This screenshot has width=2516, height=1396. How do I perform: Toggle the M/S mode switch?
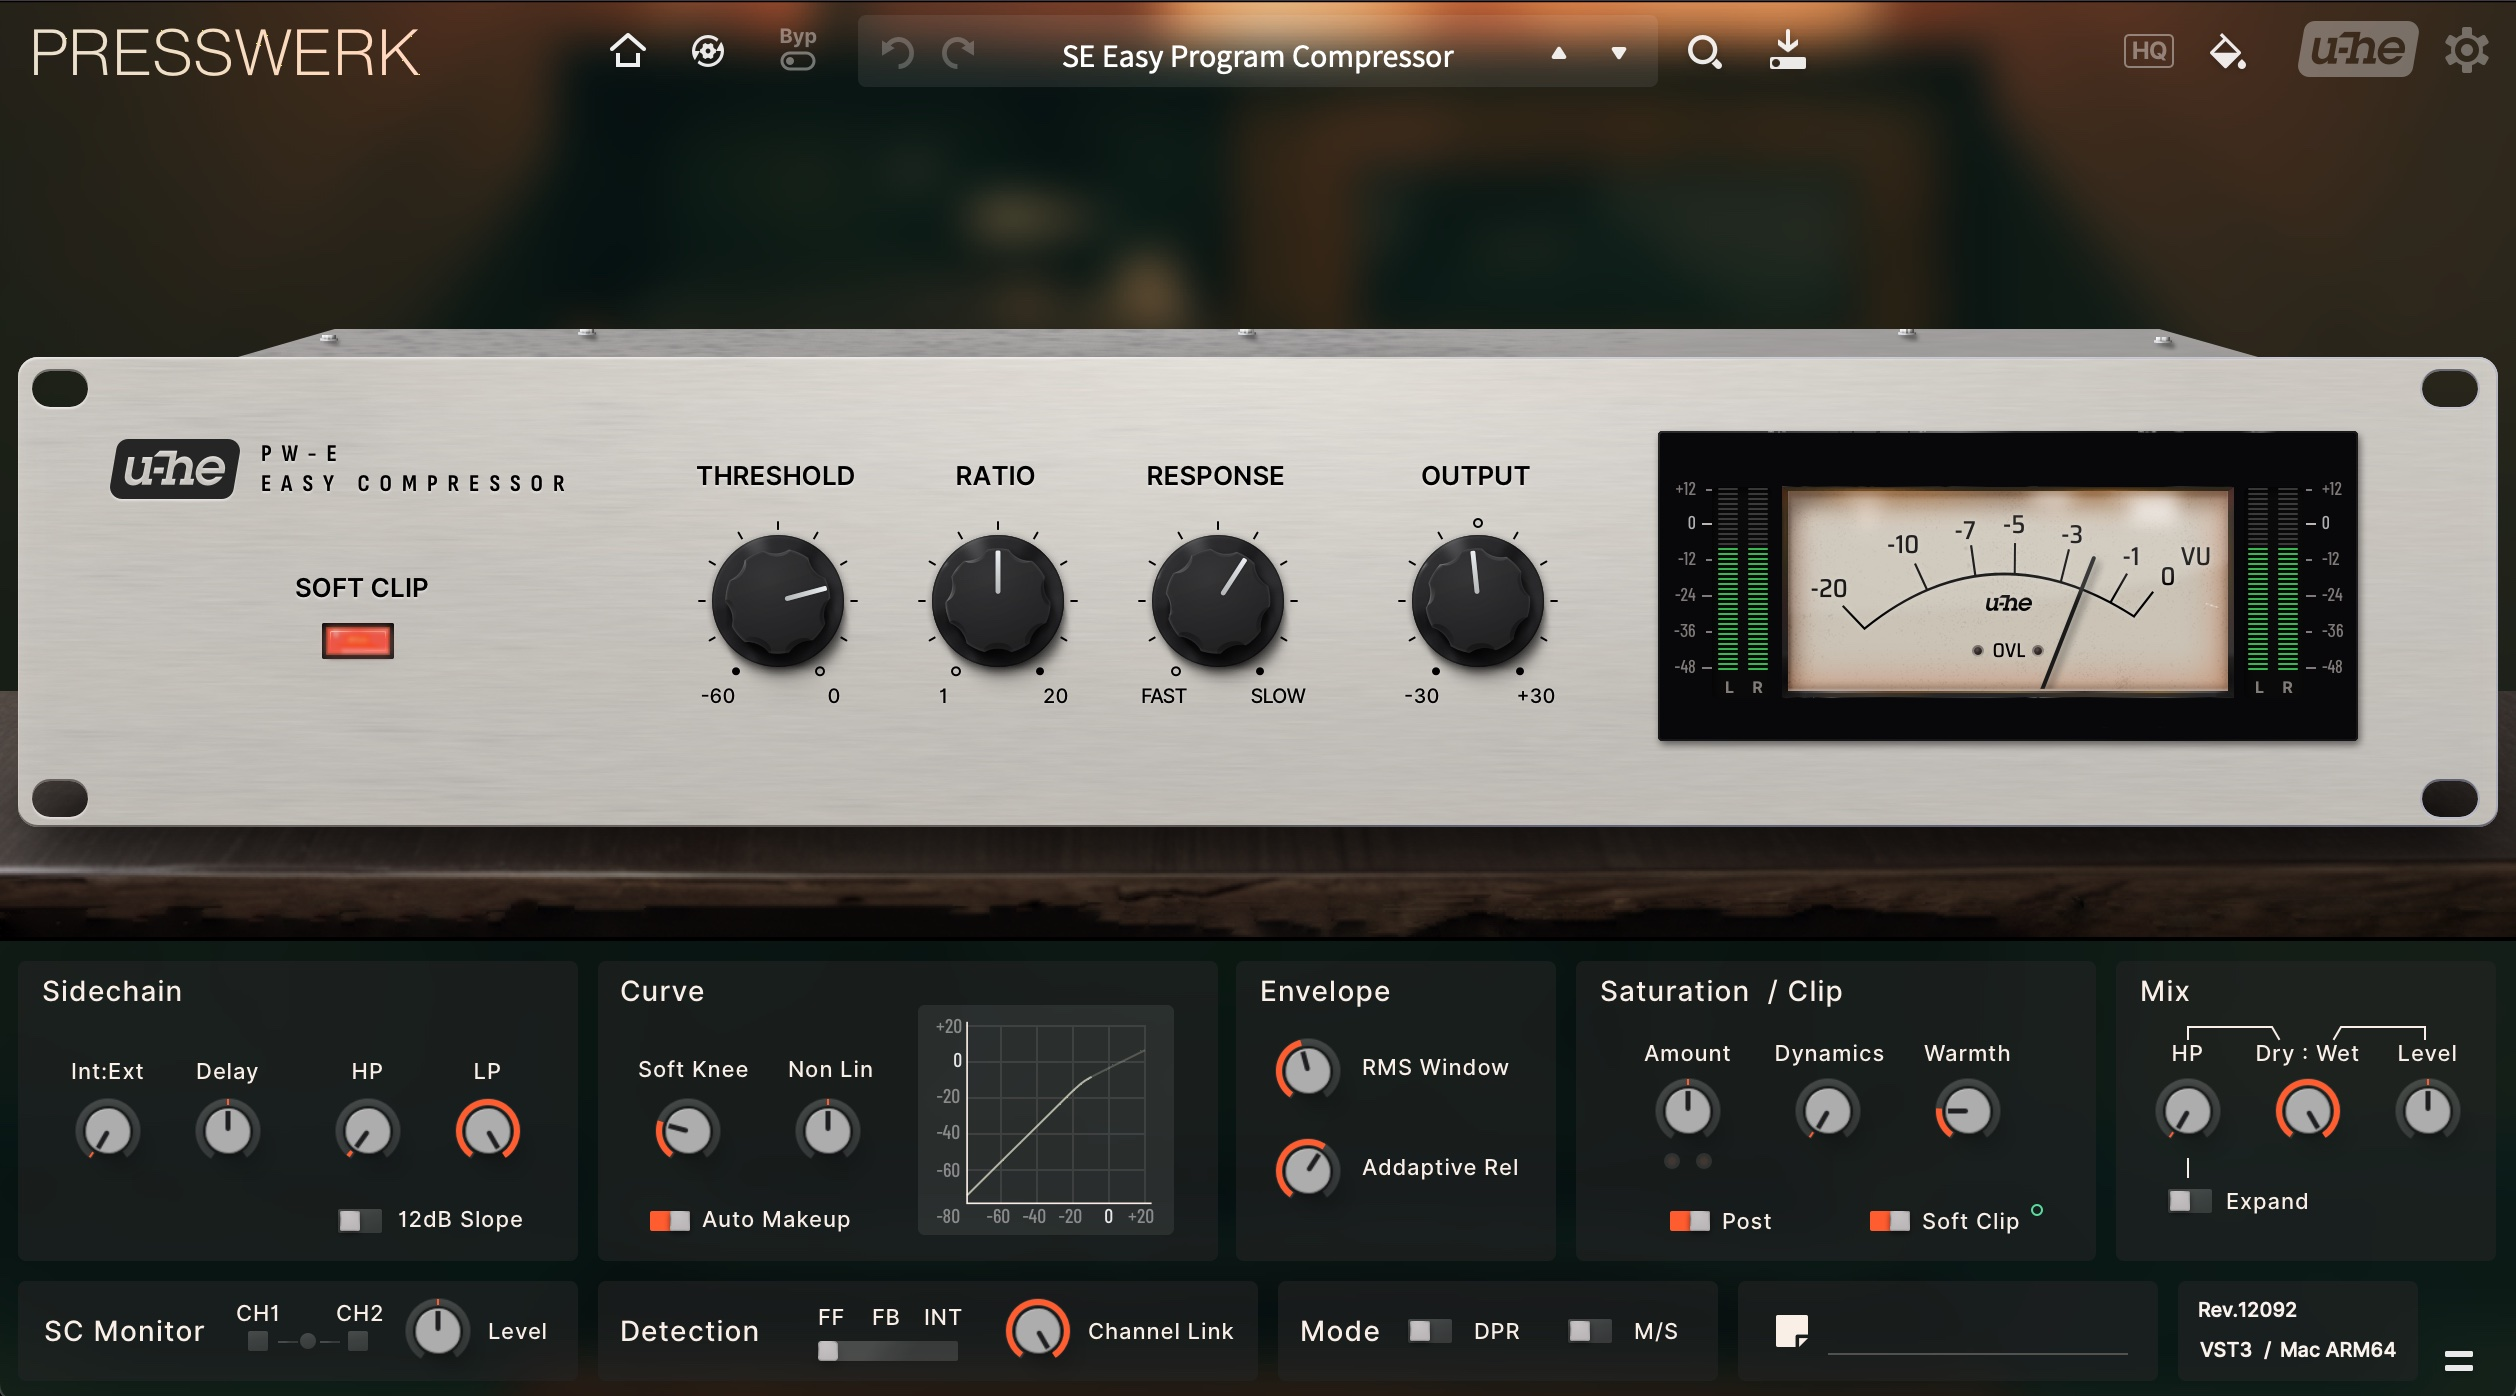(1588, 1331)
